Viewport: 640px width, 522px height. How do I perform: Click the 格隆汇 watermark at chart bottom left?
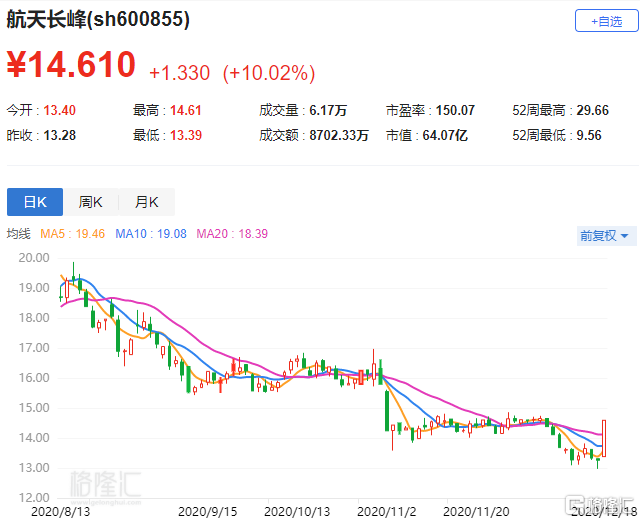point(102,485)
